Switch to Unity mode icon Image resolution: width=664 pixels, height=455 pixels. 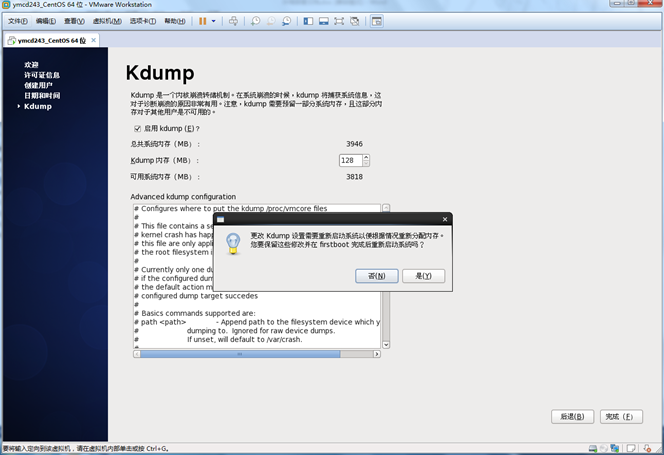tap(354, 21)
